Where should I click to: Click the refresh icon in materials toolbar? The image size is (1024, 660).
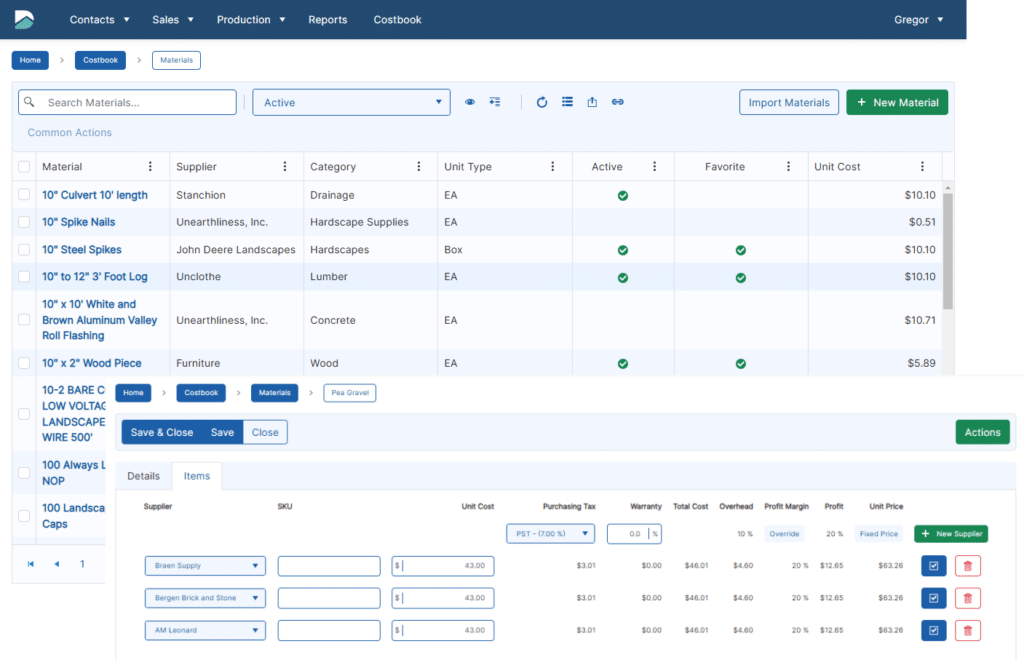point(542,102)
